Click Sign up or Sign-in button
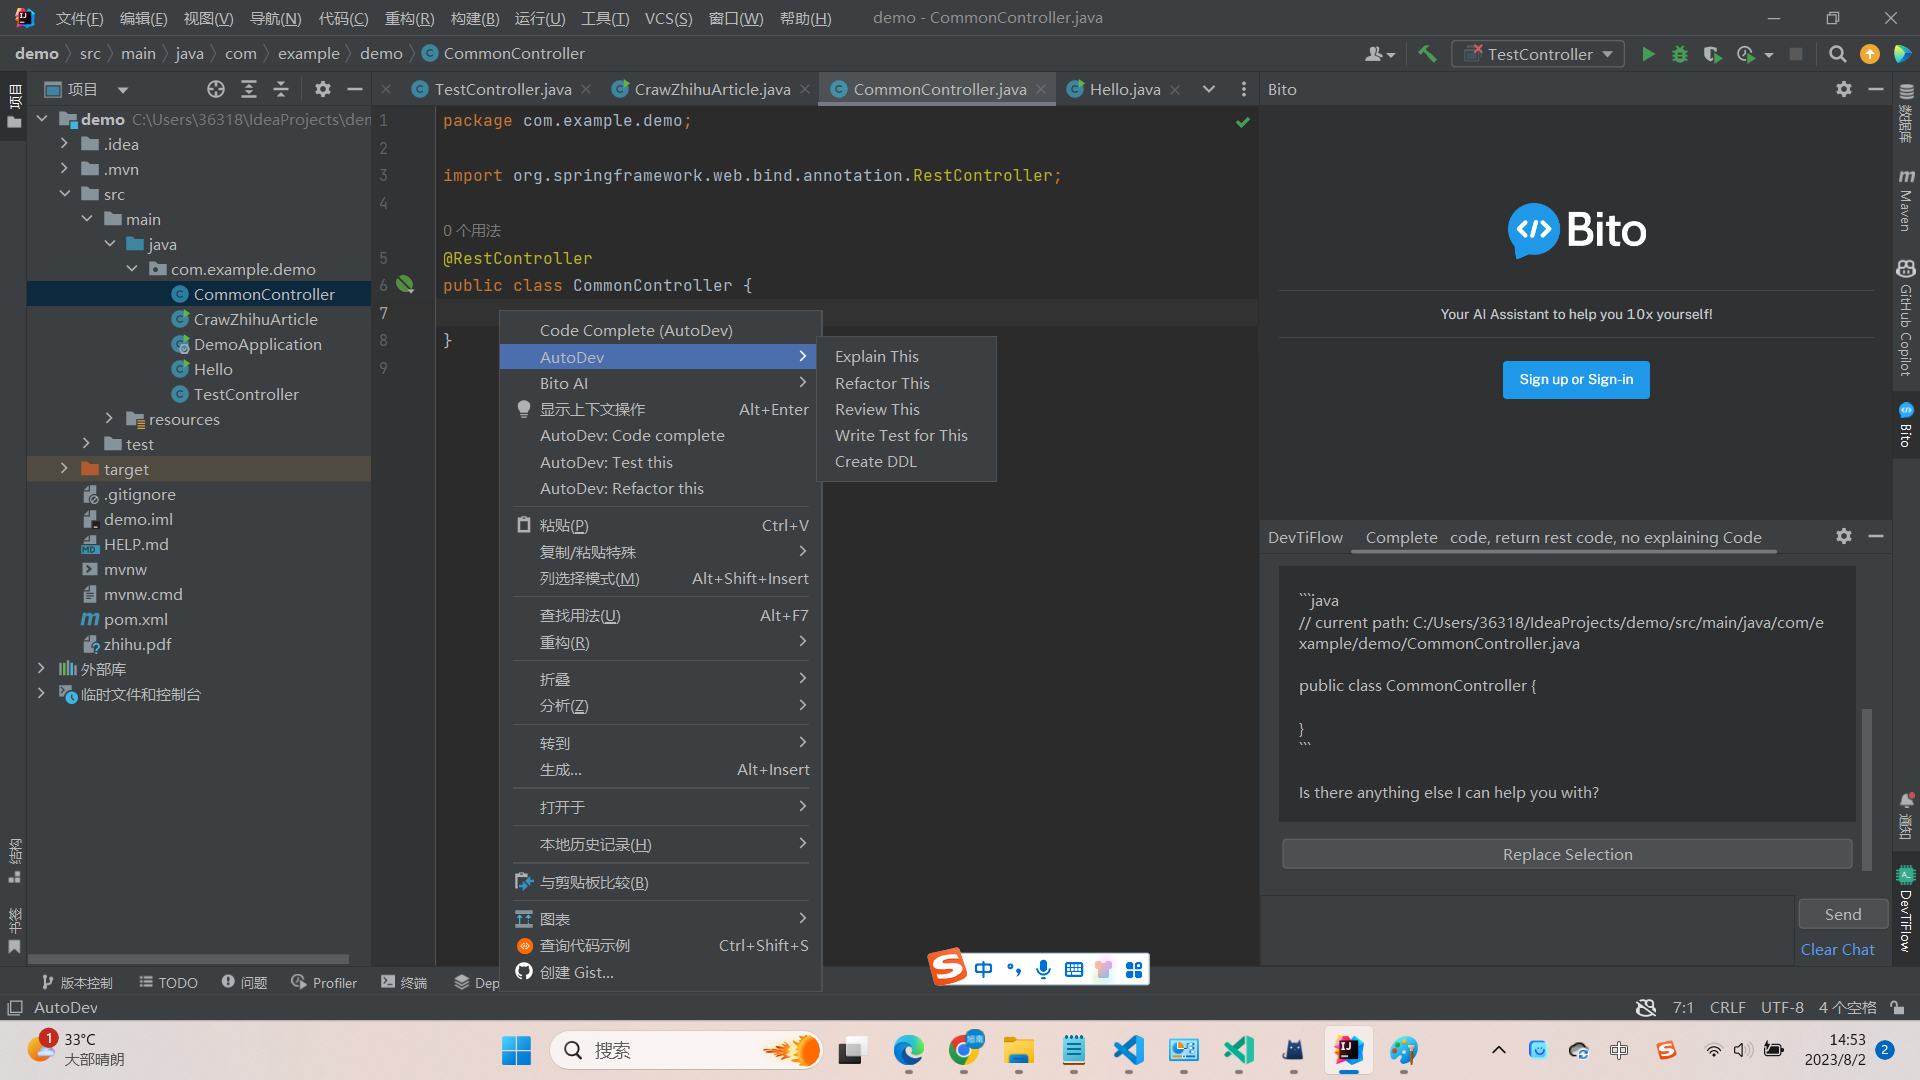The height and width of the screenshot is (1080, 1920). (1576, 380)
